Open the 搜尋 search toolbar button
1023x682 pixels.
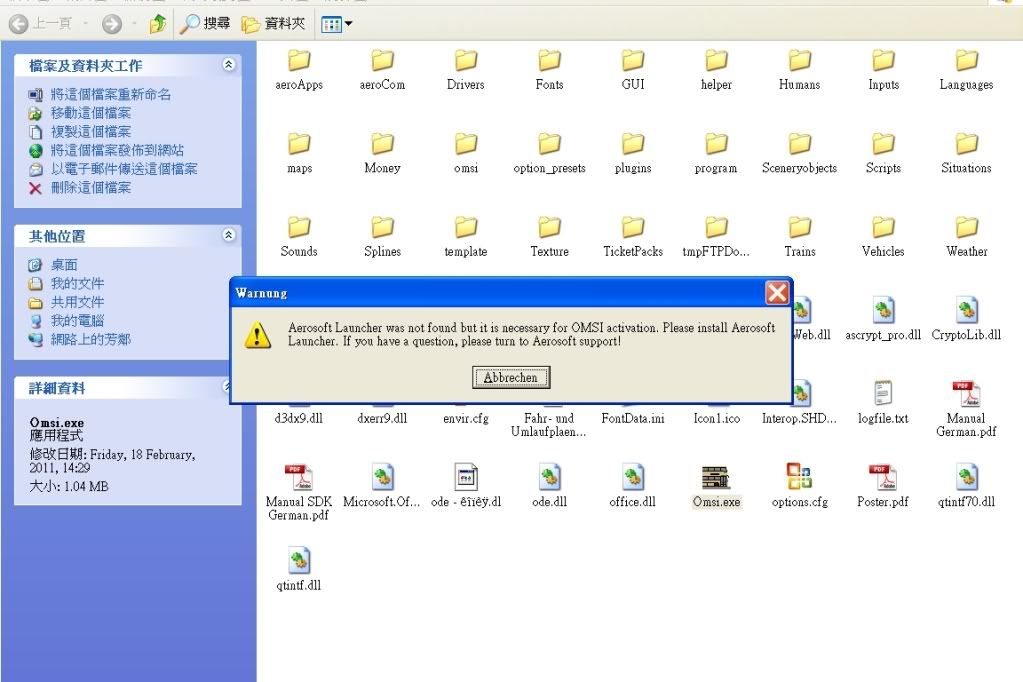coord(205,23)
